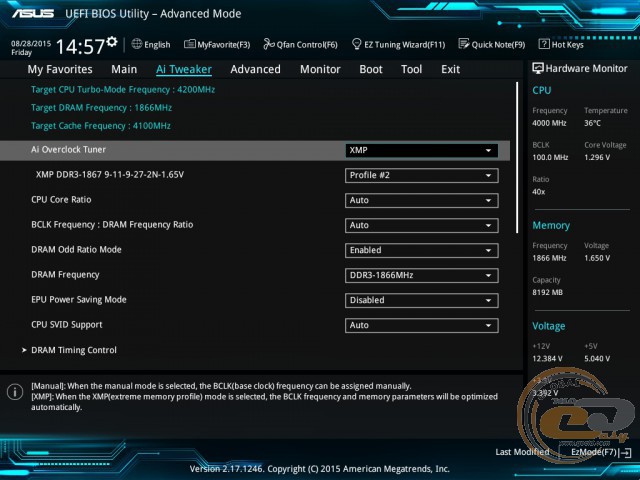Click the Hot Keys question mark icon

point(544,44)
